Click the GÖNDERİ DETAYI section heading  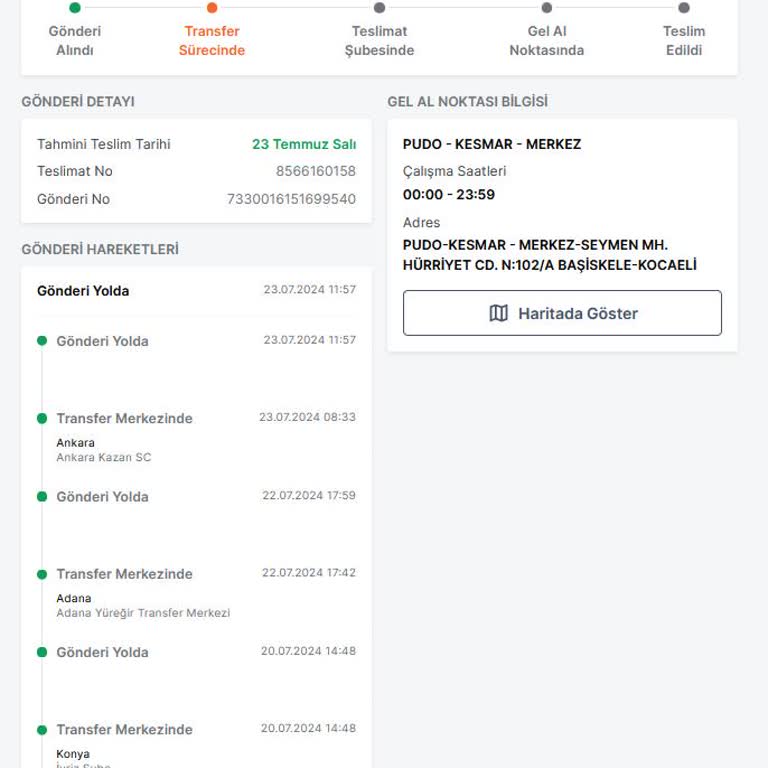(x=78, y=101)
